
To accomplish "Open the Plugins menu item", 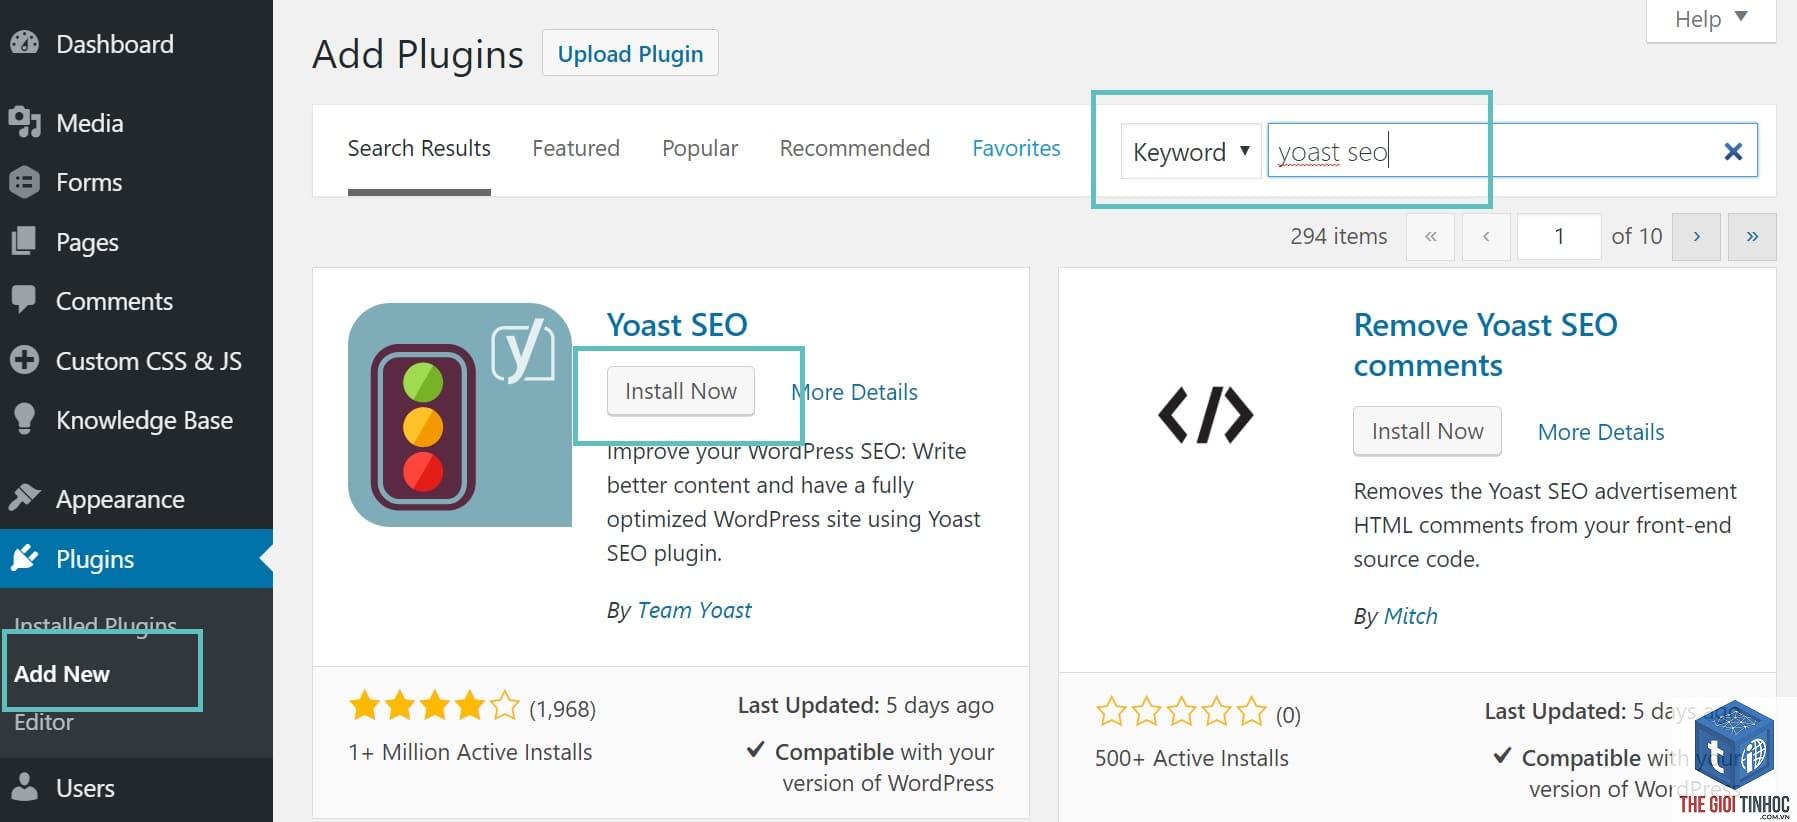I will tap(136, 559).
